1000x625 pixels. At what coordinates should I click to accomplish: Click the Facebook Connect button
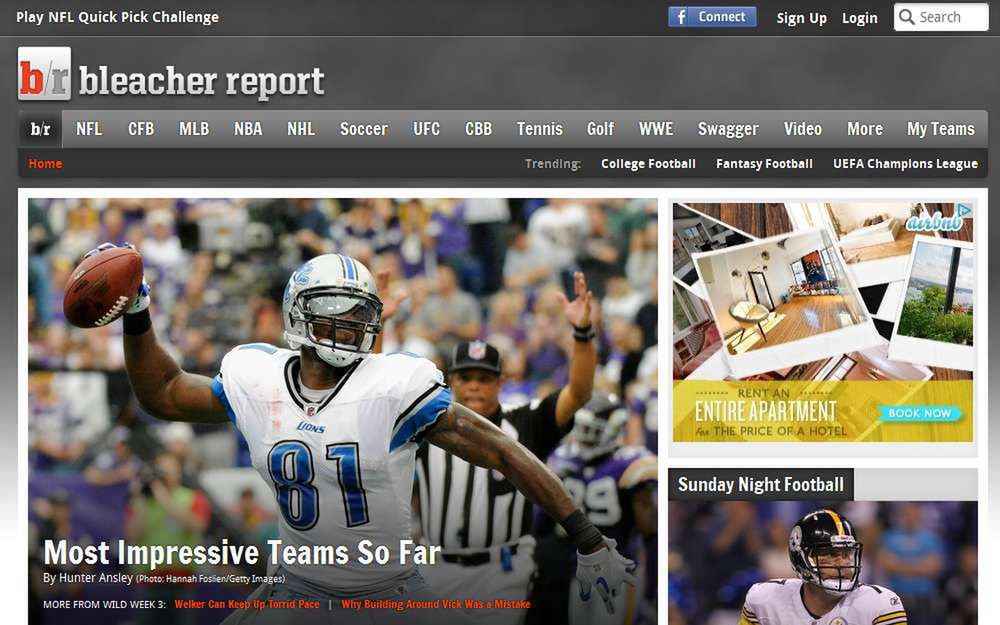click(712, 17)
